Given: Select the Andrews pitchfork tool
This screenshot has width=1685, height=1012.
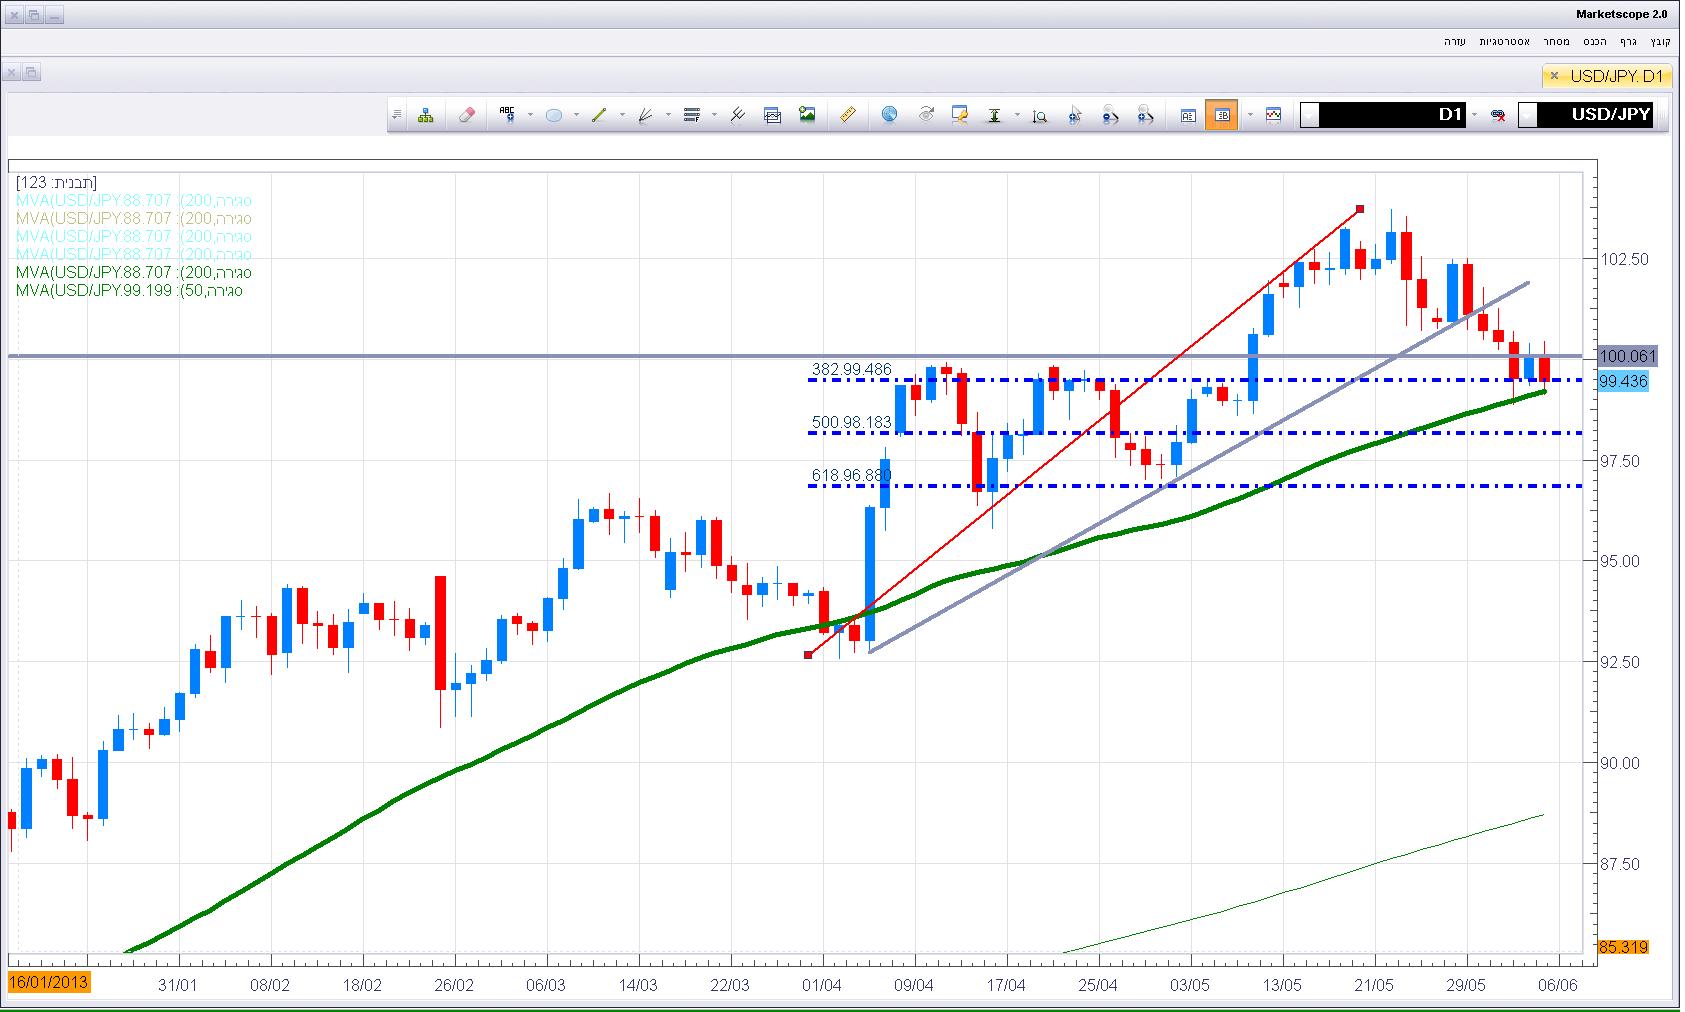Looking at the screenshot, I should [x=737, y=115].
